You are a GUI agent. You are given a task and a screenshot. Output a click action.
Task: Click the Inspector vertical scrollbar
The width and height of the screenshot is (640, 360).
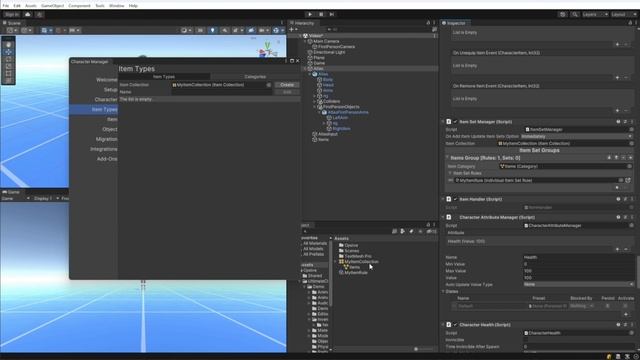click(x=638, y=271)
